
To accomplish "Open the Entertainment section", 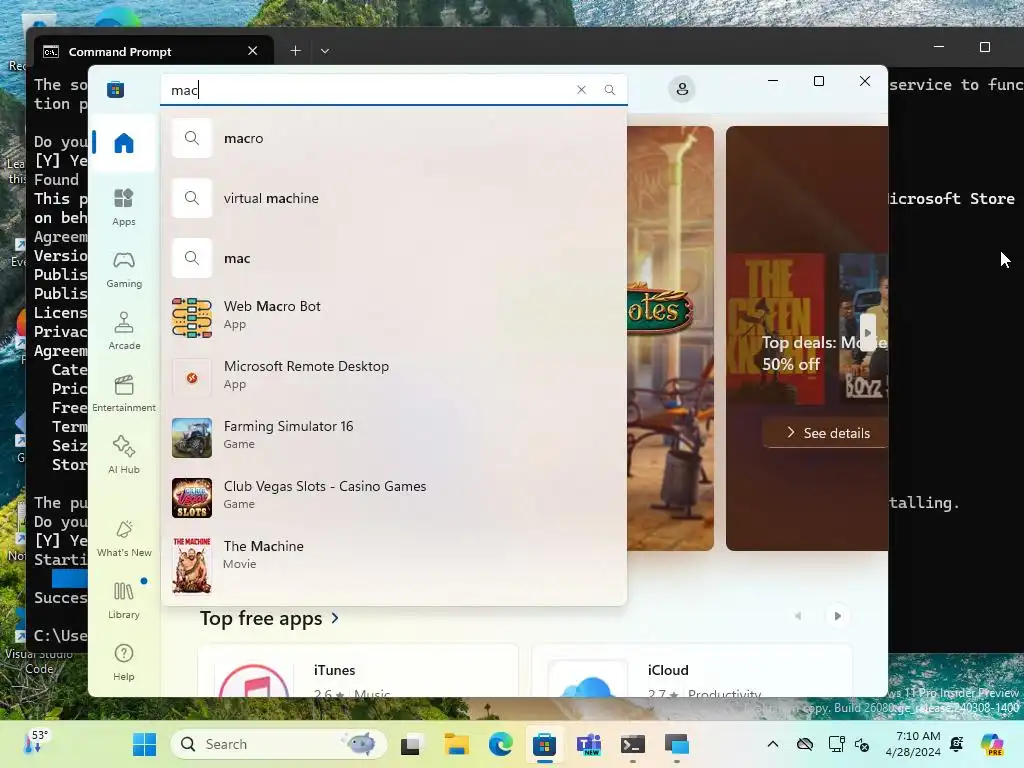I will click(x=123, y=393).
